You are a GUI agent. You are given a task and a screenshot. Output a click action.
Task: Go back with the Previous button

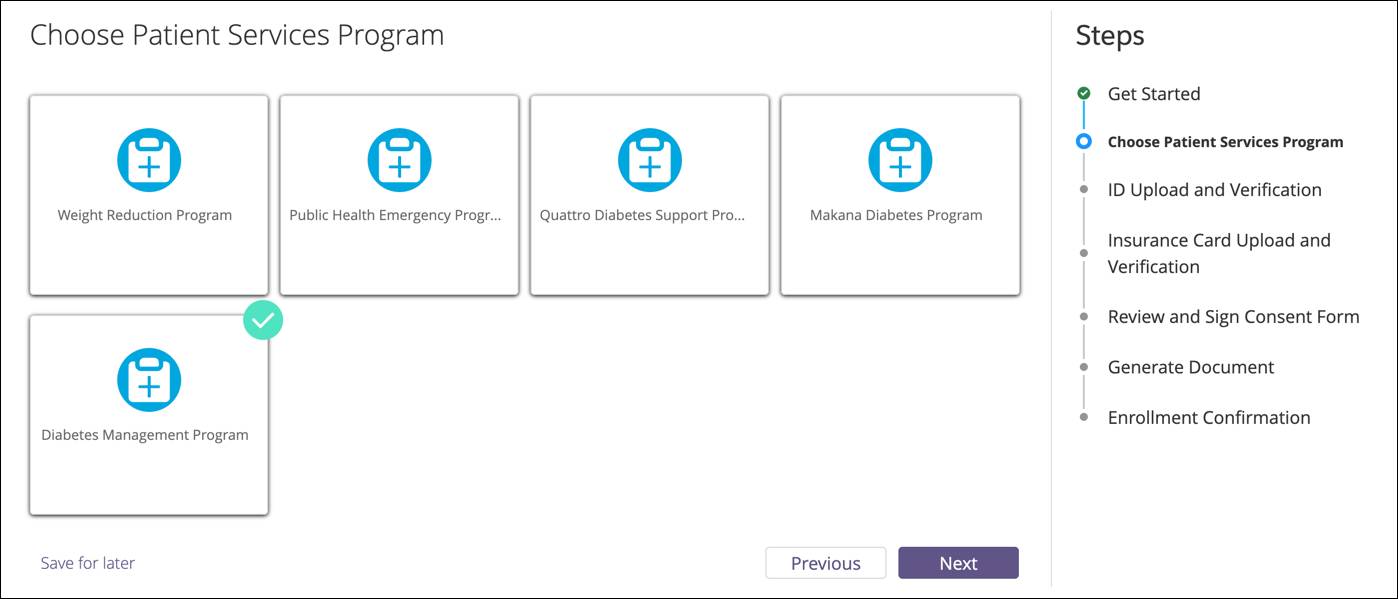coord(826,563)
